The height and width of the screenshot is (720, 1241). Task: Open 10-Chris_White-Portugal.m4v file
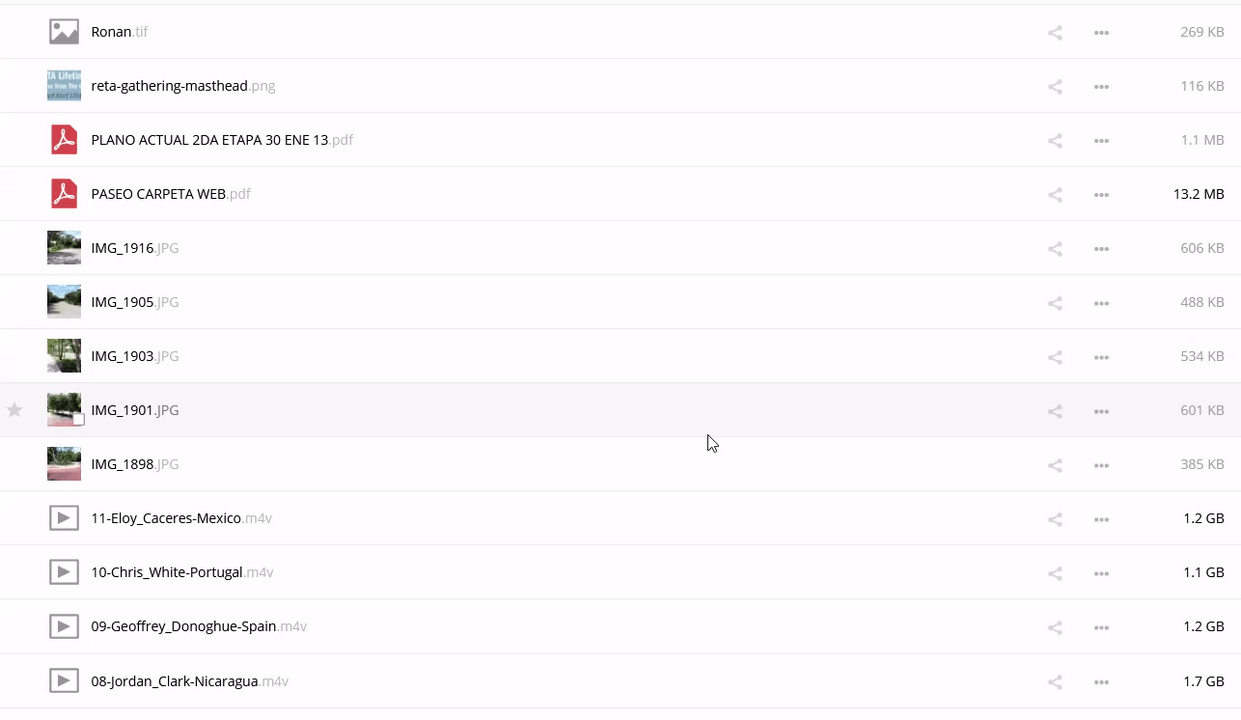coord(167,572)
